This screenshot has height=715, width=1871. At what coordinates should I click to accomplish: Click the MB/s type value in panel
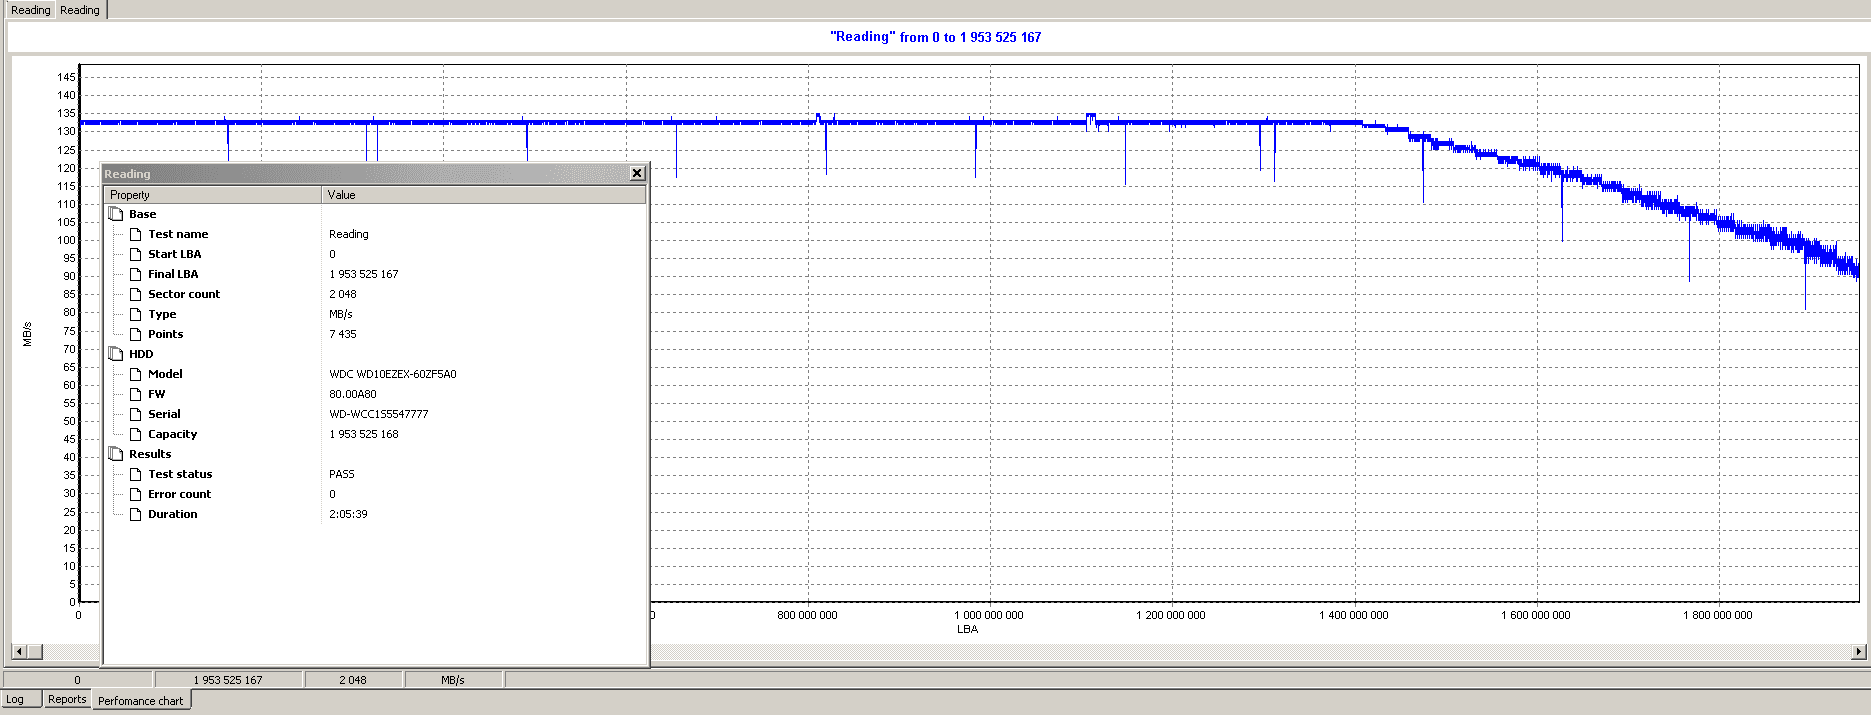pyautogui.click(x=340, y=314)
